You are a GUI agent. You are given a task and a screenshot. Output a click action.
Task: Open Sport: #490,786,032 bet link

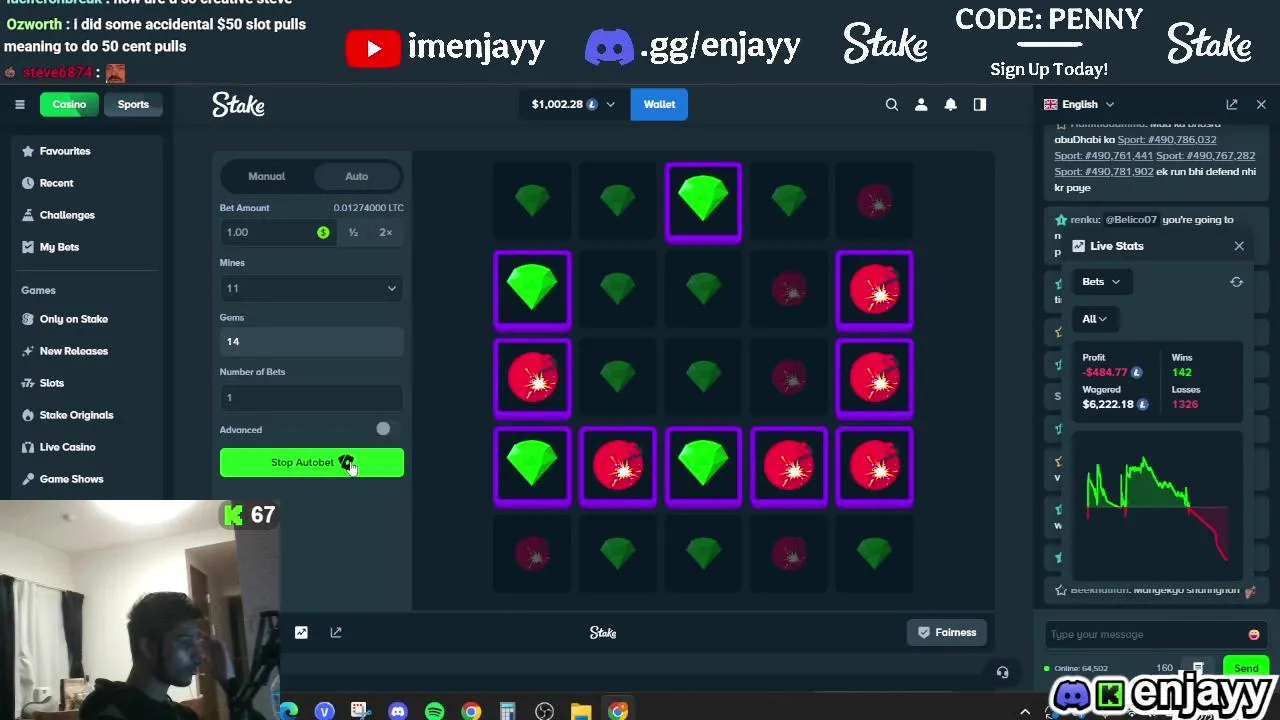pyautogui.click(x=1167, y=140)
